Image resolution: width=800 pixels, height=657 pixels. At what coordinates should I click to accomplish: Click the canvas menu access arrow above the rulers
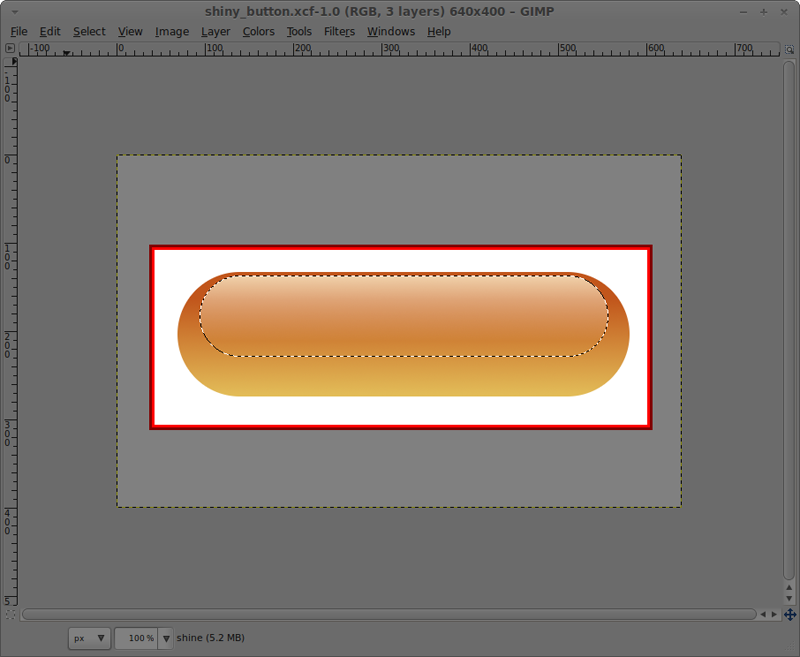tap(12, 47)
